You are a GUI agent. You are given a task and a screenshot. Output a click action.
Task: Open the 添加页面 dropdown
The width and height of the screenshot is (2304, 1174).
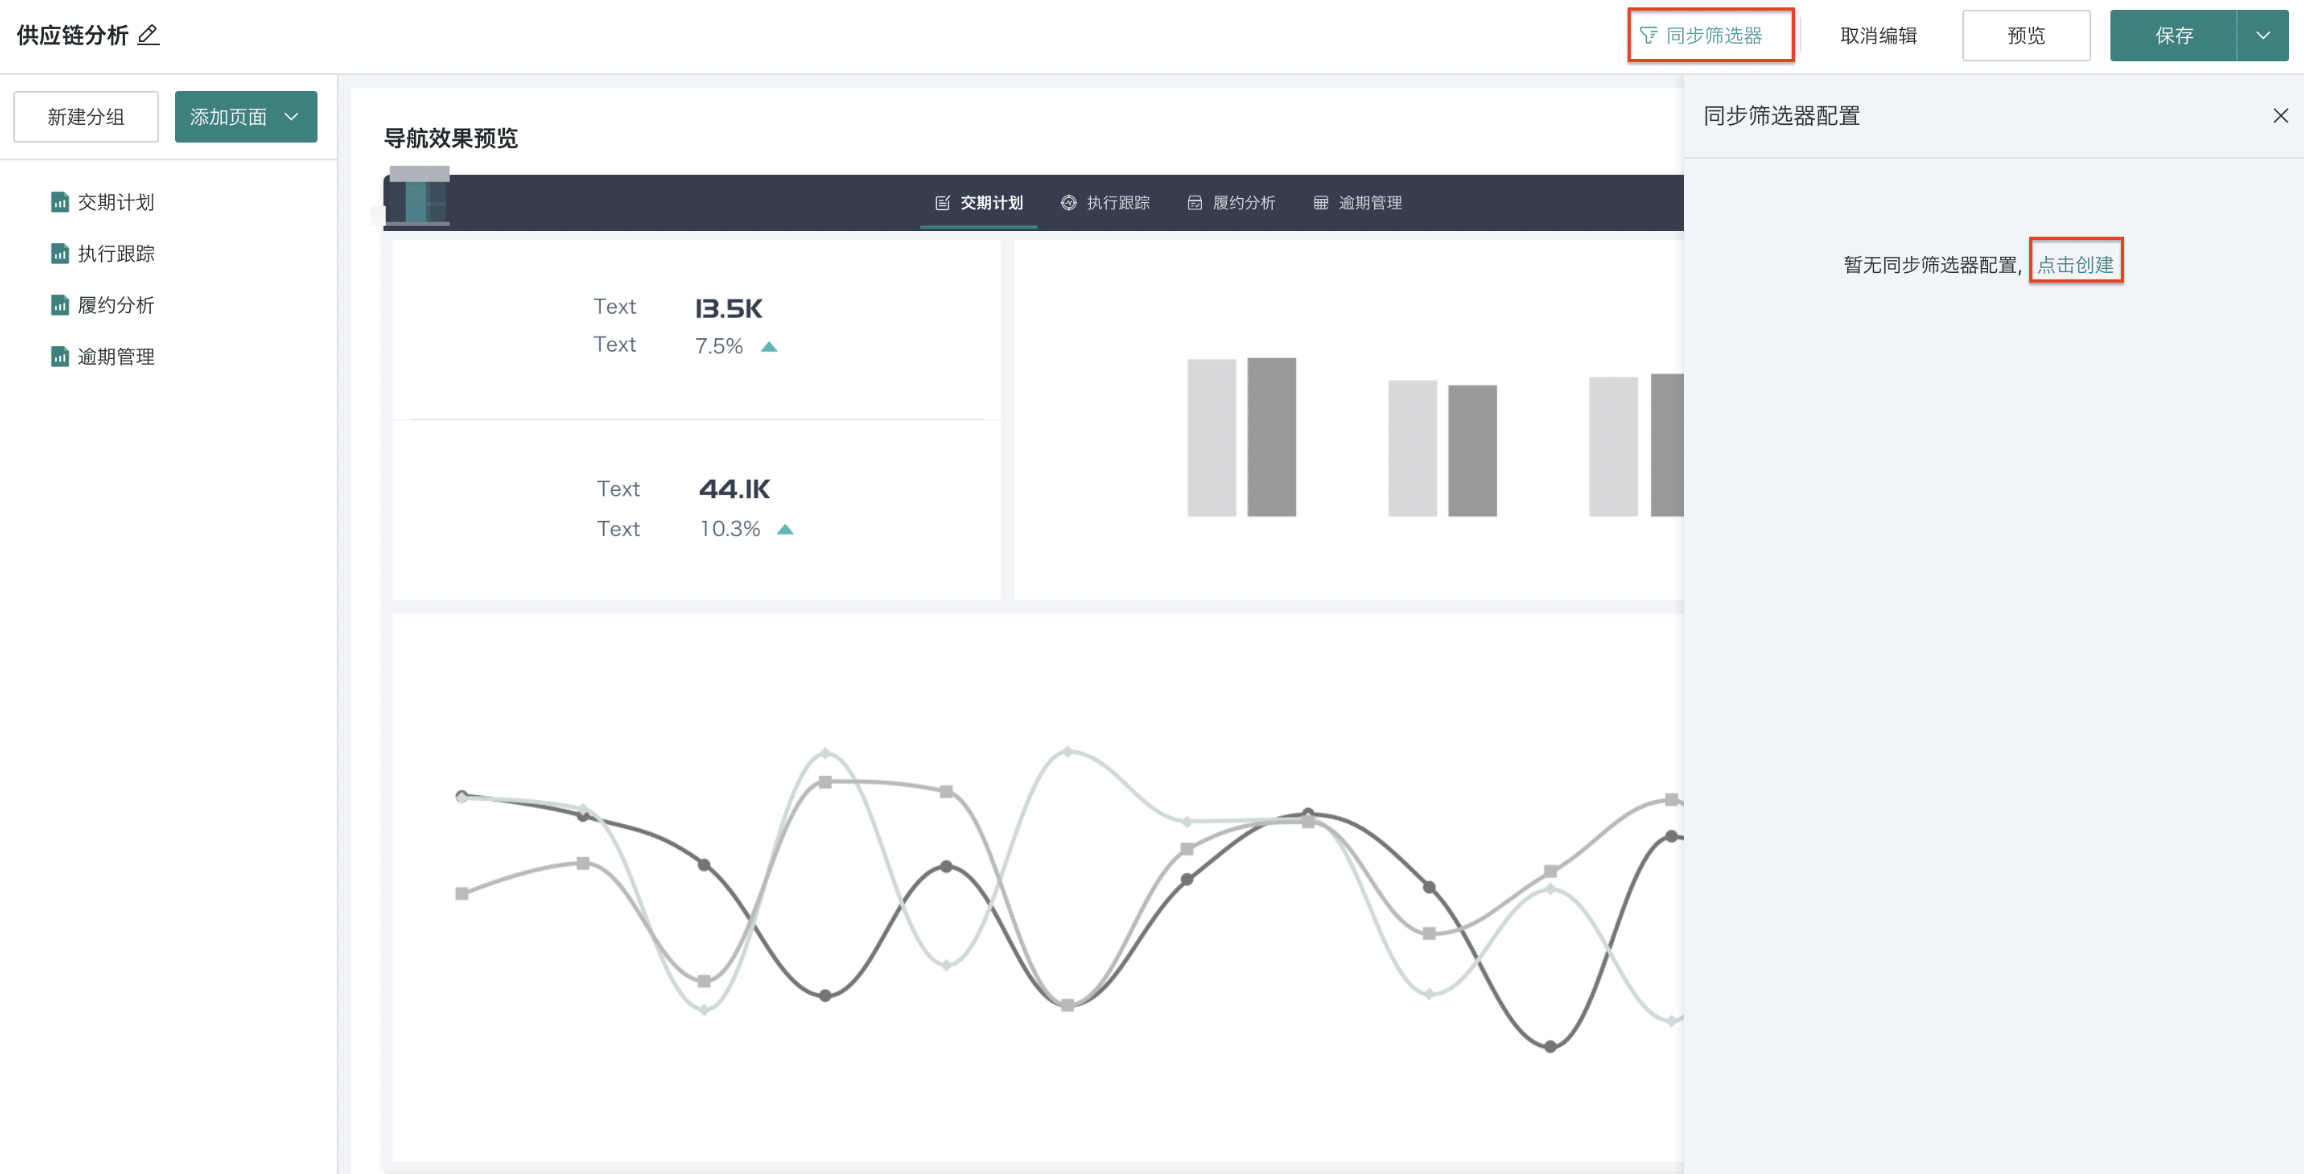point(246,117)
